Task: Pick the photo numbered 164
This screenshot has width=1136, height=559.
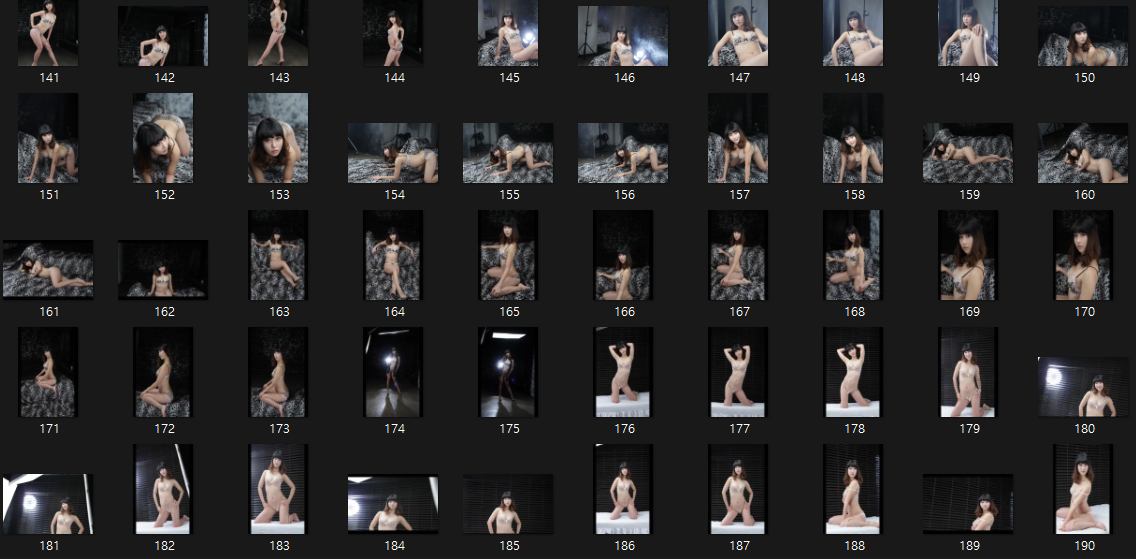Action: (x=393, y=255)
